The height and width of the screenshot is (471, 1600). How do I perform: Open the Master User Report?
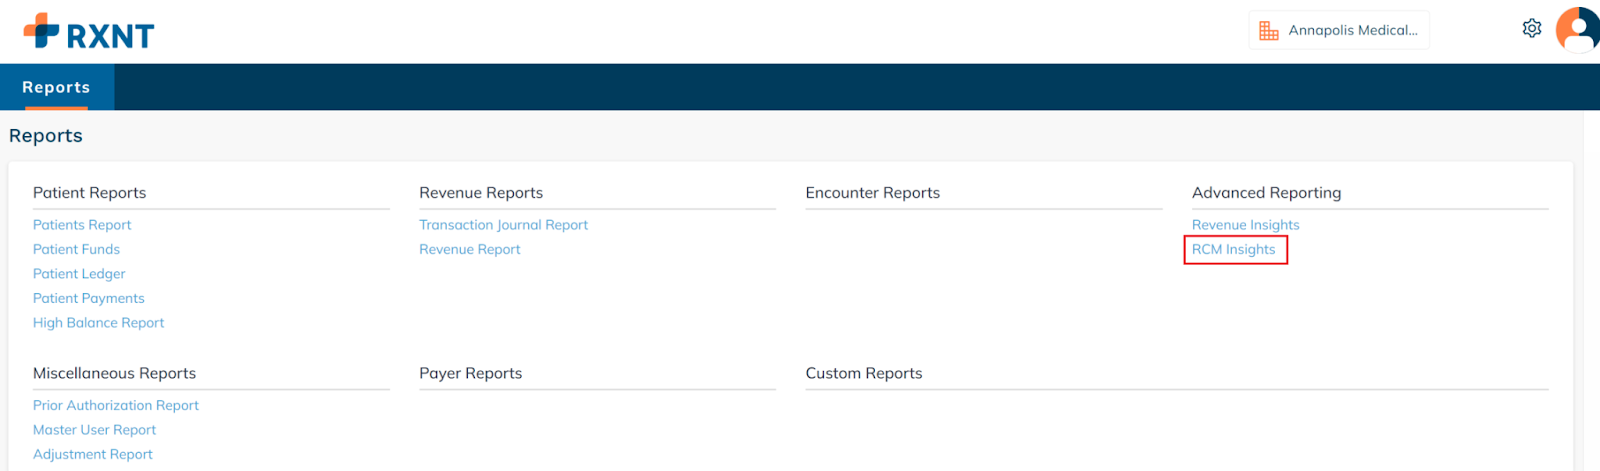(x=94, y=430)
